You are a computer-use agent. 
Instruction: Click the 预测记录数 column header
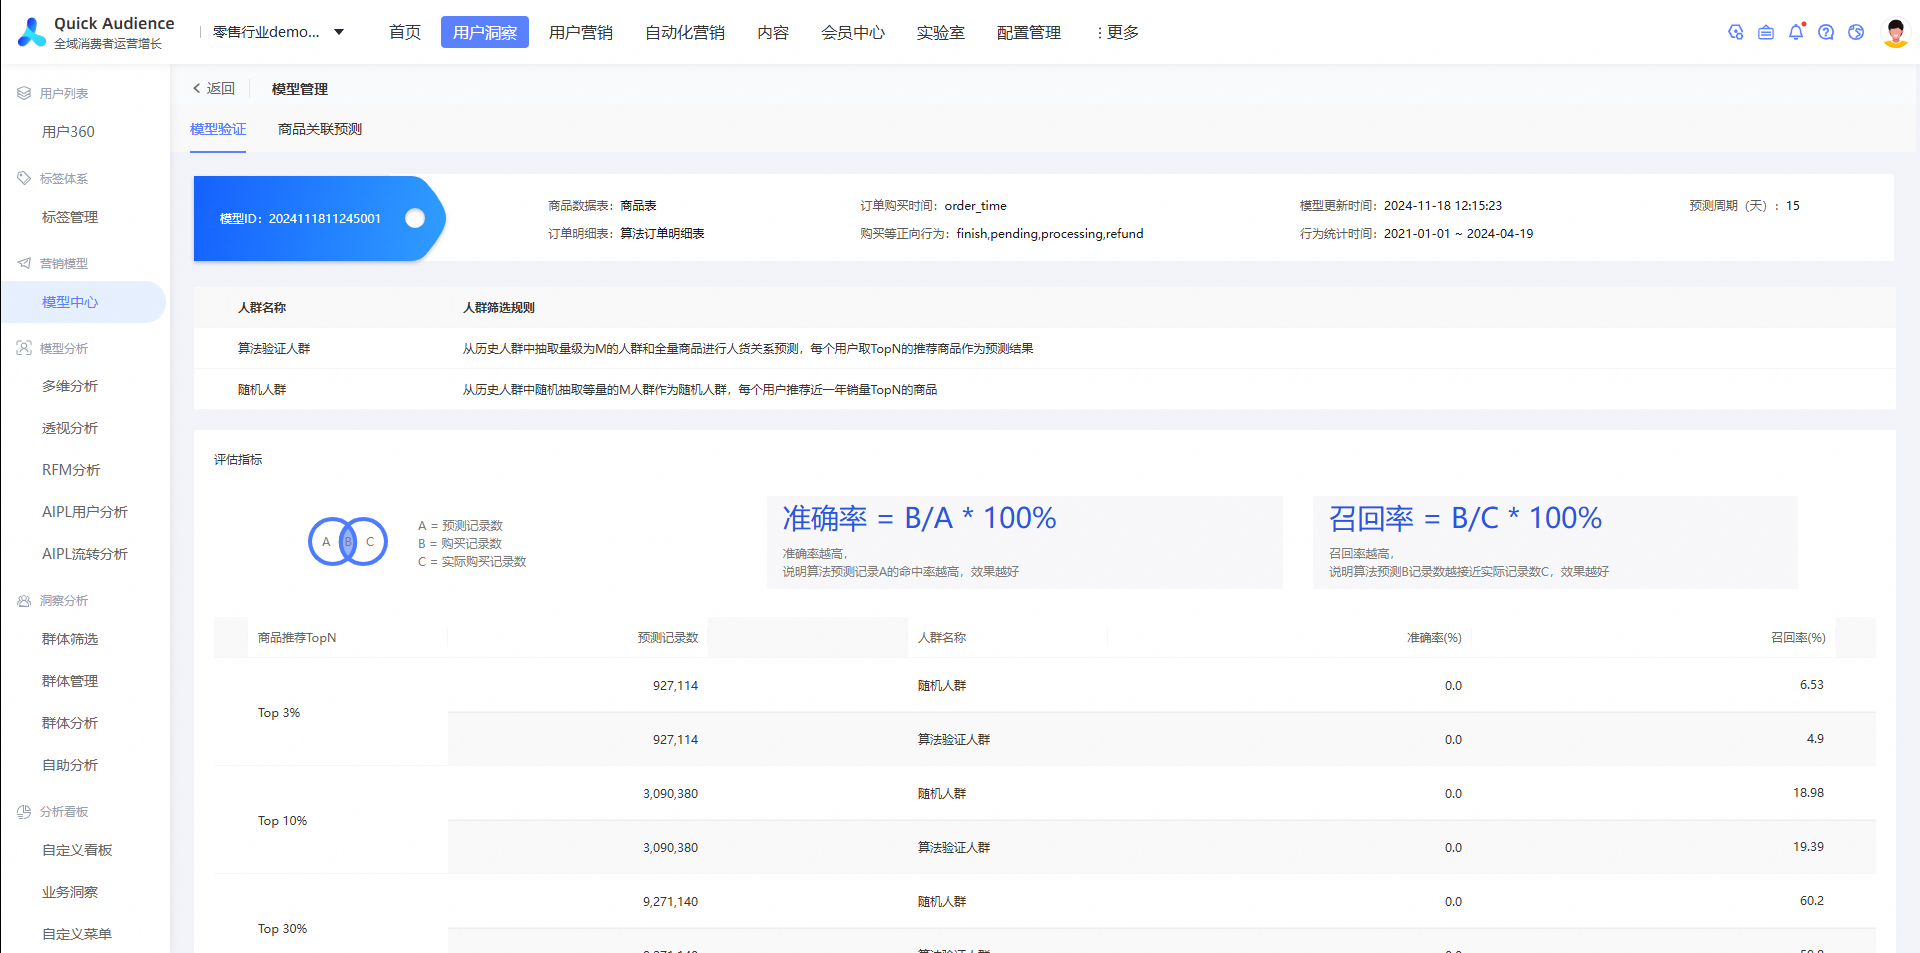(668, 638)
